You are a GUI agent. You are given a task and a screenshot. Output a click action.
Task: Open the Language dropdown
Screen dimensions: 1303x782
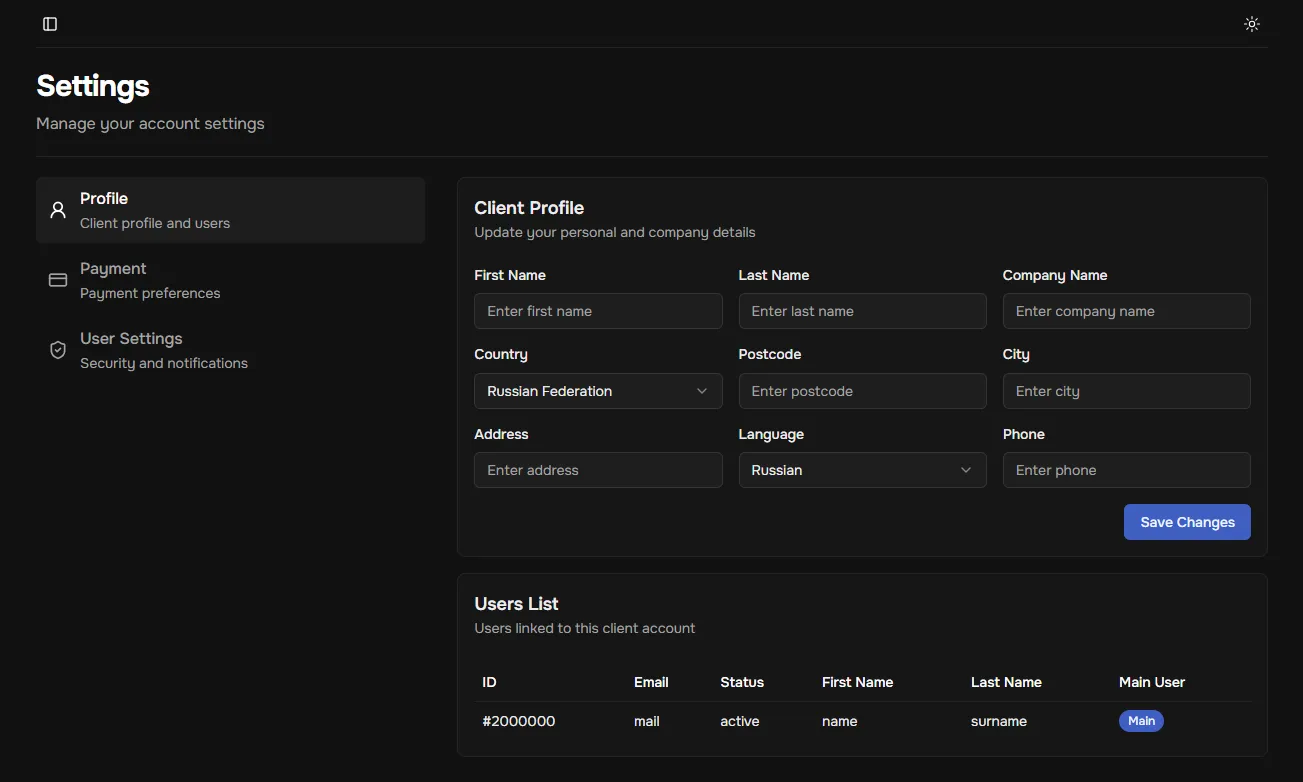point(861,470)
